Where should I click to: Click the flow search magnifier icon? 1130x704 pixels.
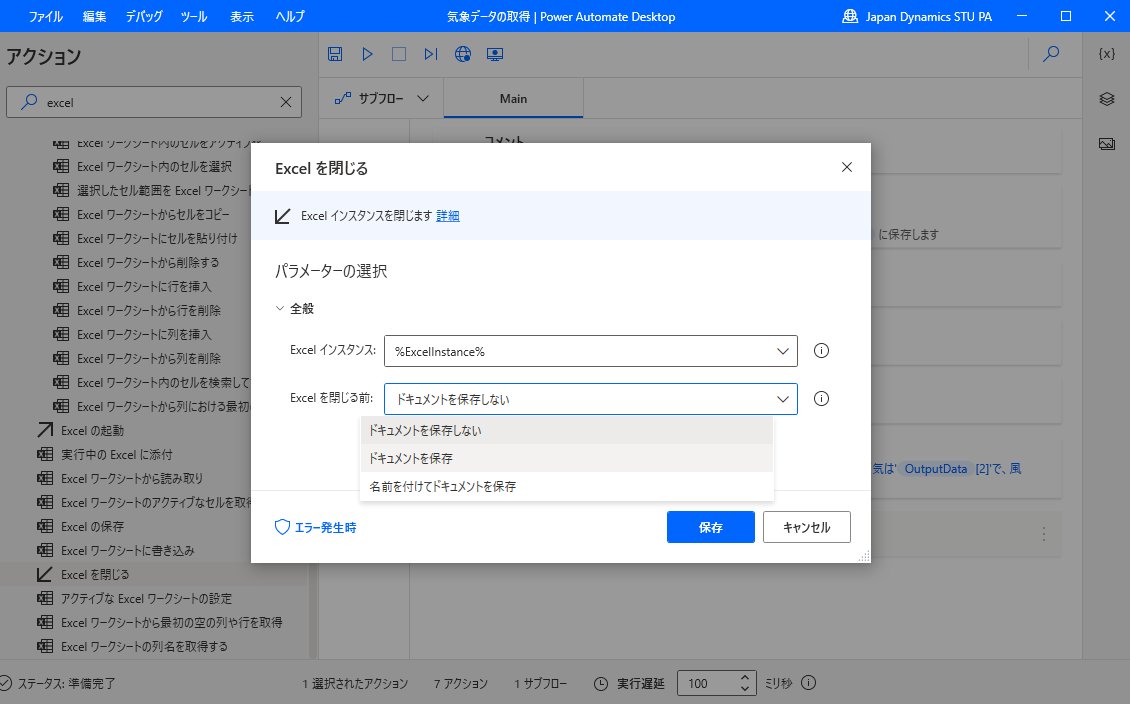(1051, 53)
